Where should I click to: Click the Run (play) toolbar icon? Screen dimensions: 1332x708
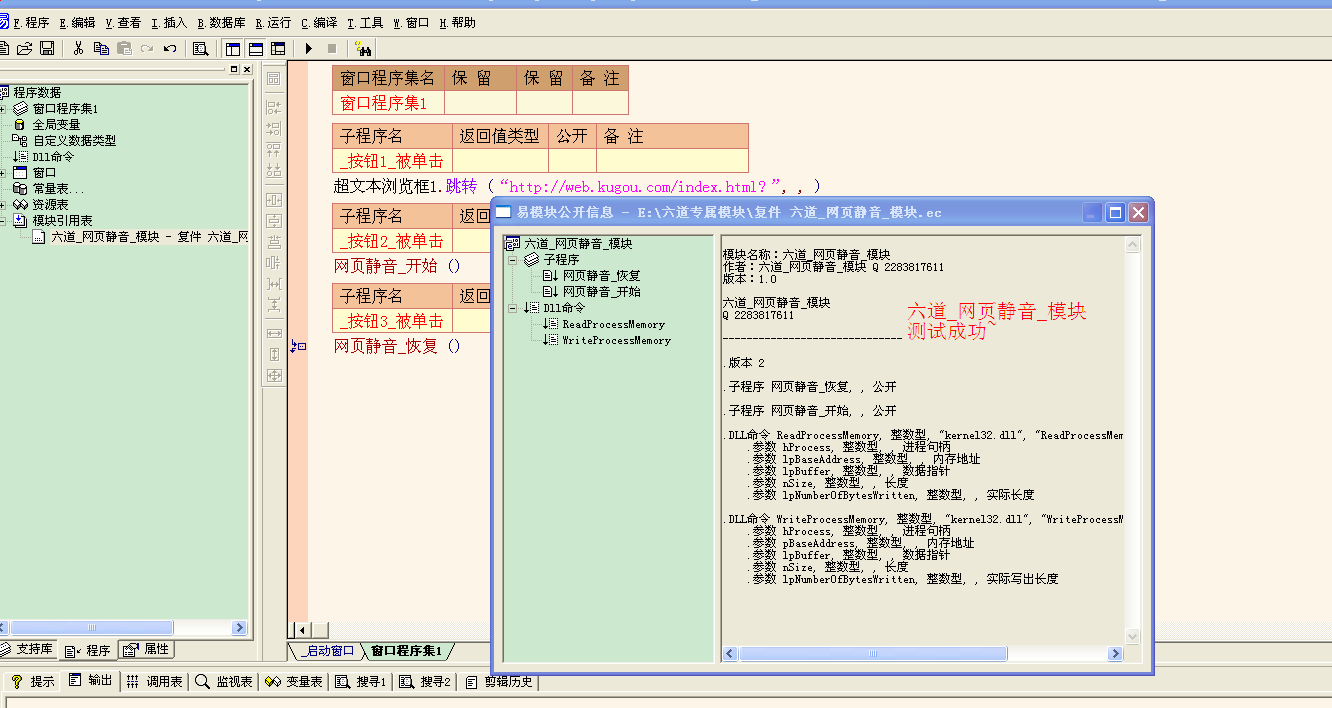tap(309, 48)
